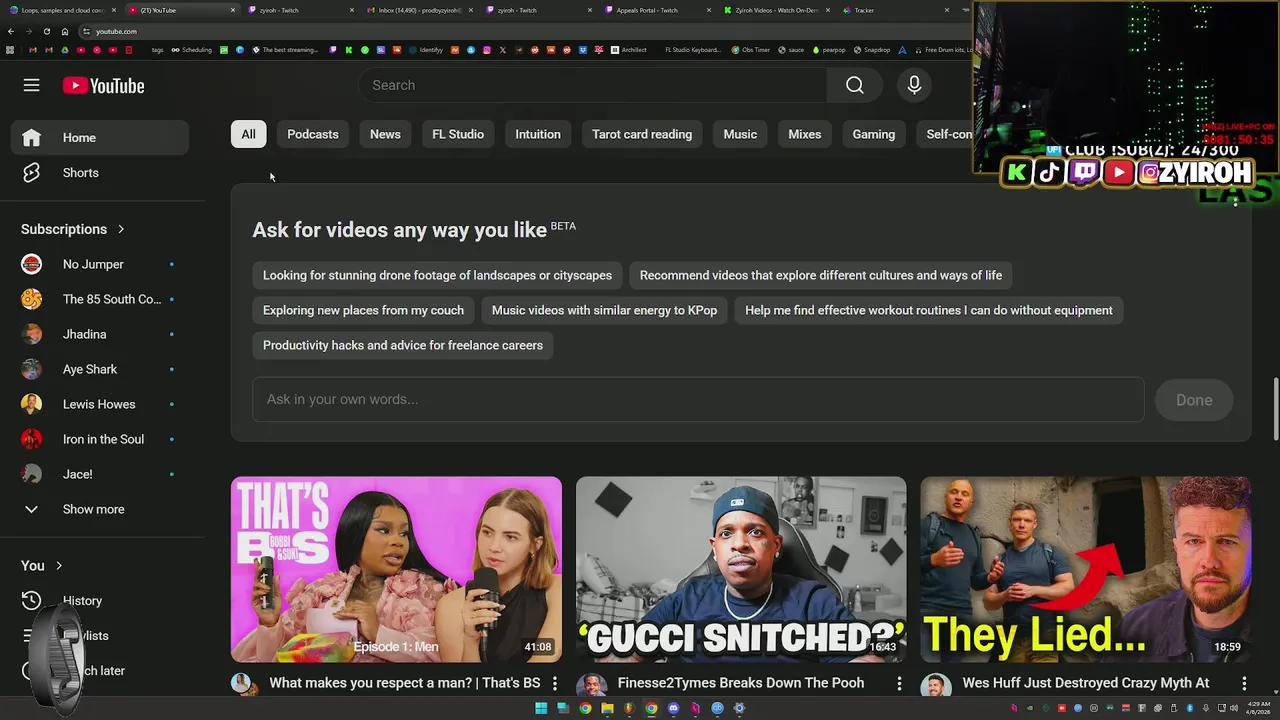The width and height of the screenshot is (1280, 720).
Task: Open the Obs Timer bookmark
Action: point(750,50)
